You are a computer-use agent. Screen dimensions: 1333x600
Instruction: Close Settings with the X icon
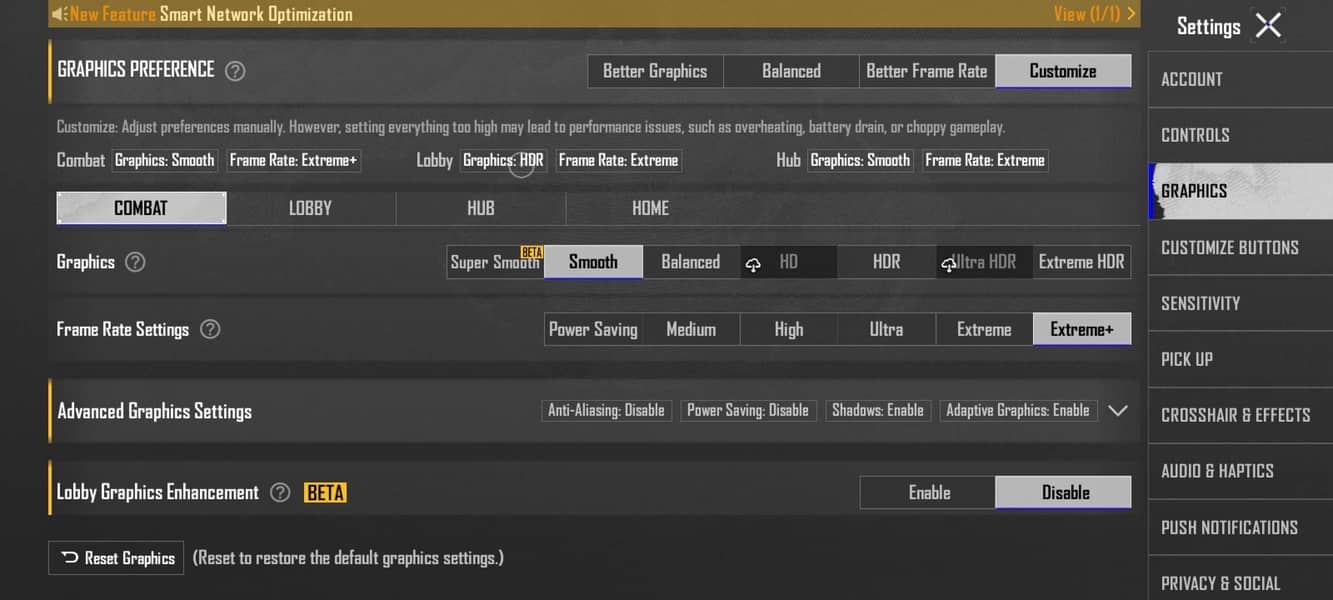(x=1268, y=25)
